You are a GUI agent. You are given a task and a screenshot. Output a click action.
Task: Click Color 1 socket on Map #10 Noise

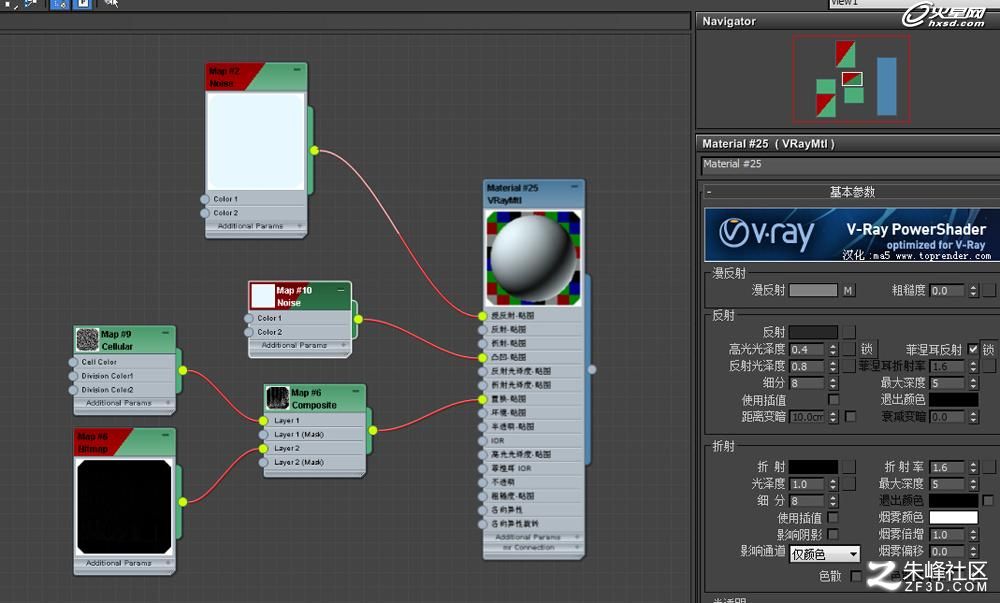point(249,318)
